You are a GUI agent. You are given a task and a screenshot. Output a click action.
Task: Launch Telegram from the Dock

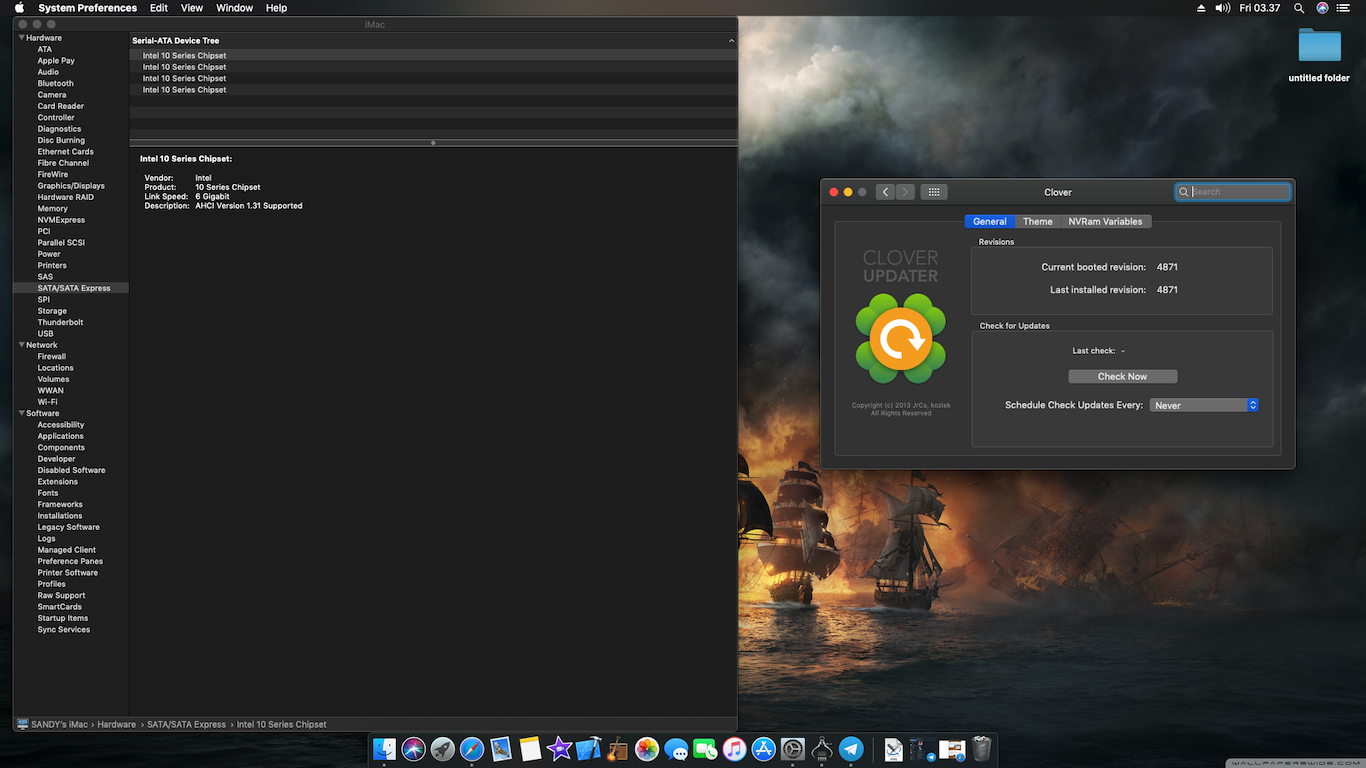[x=851, y=748]
